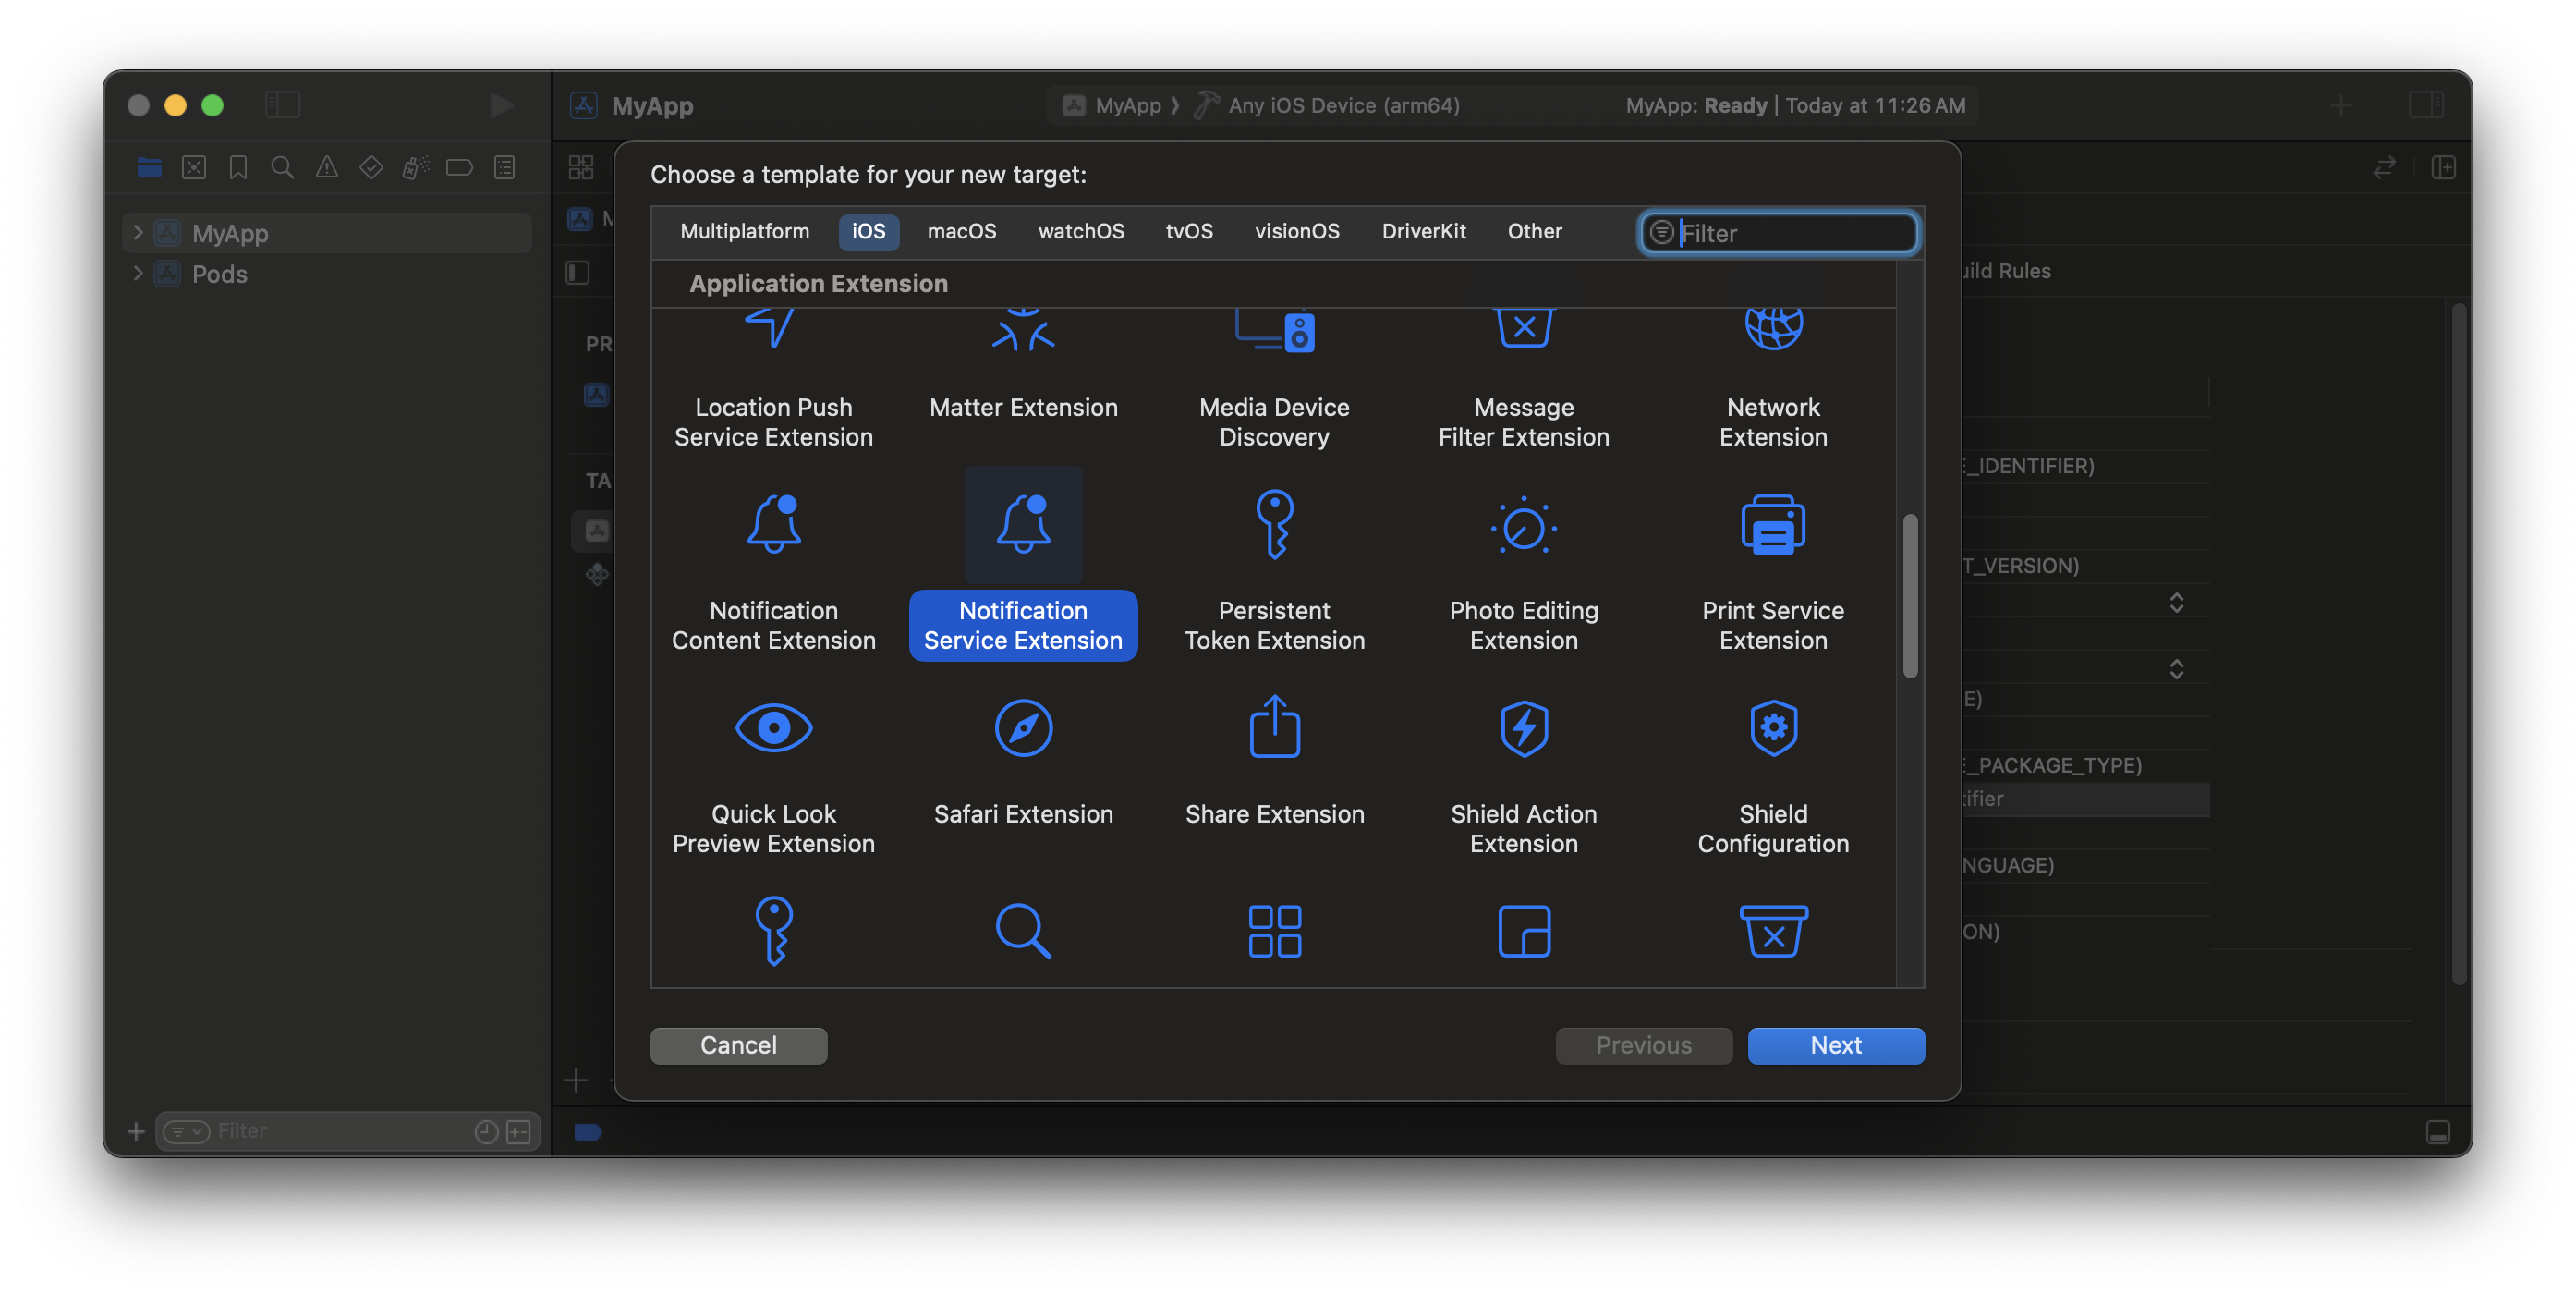Open the Test navigator diamond icon

tap(371, 167)
